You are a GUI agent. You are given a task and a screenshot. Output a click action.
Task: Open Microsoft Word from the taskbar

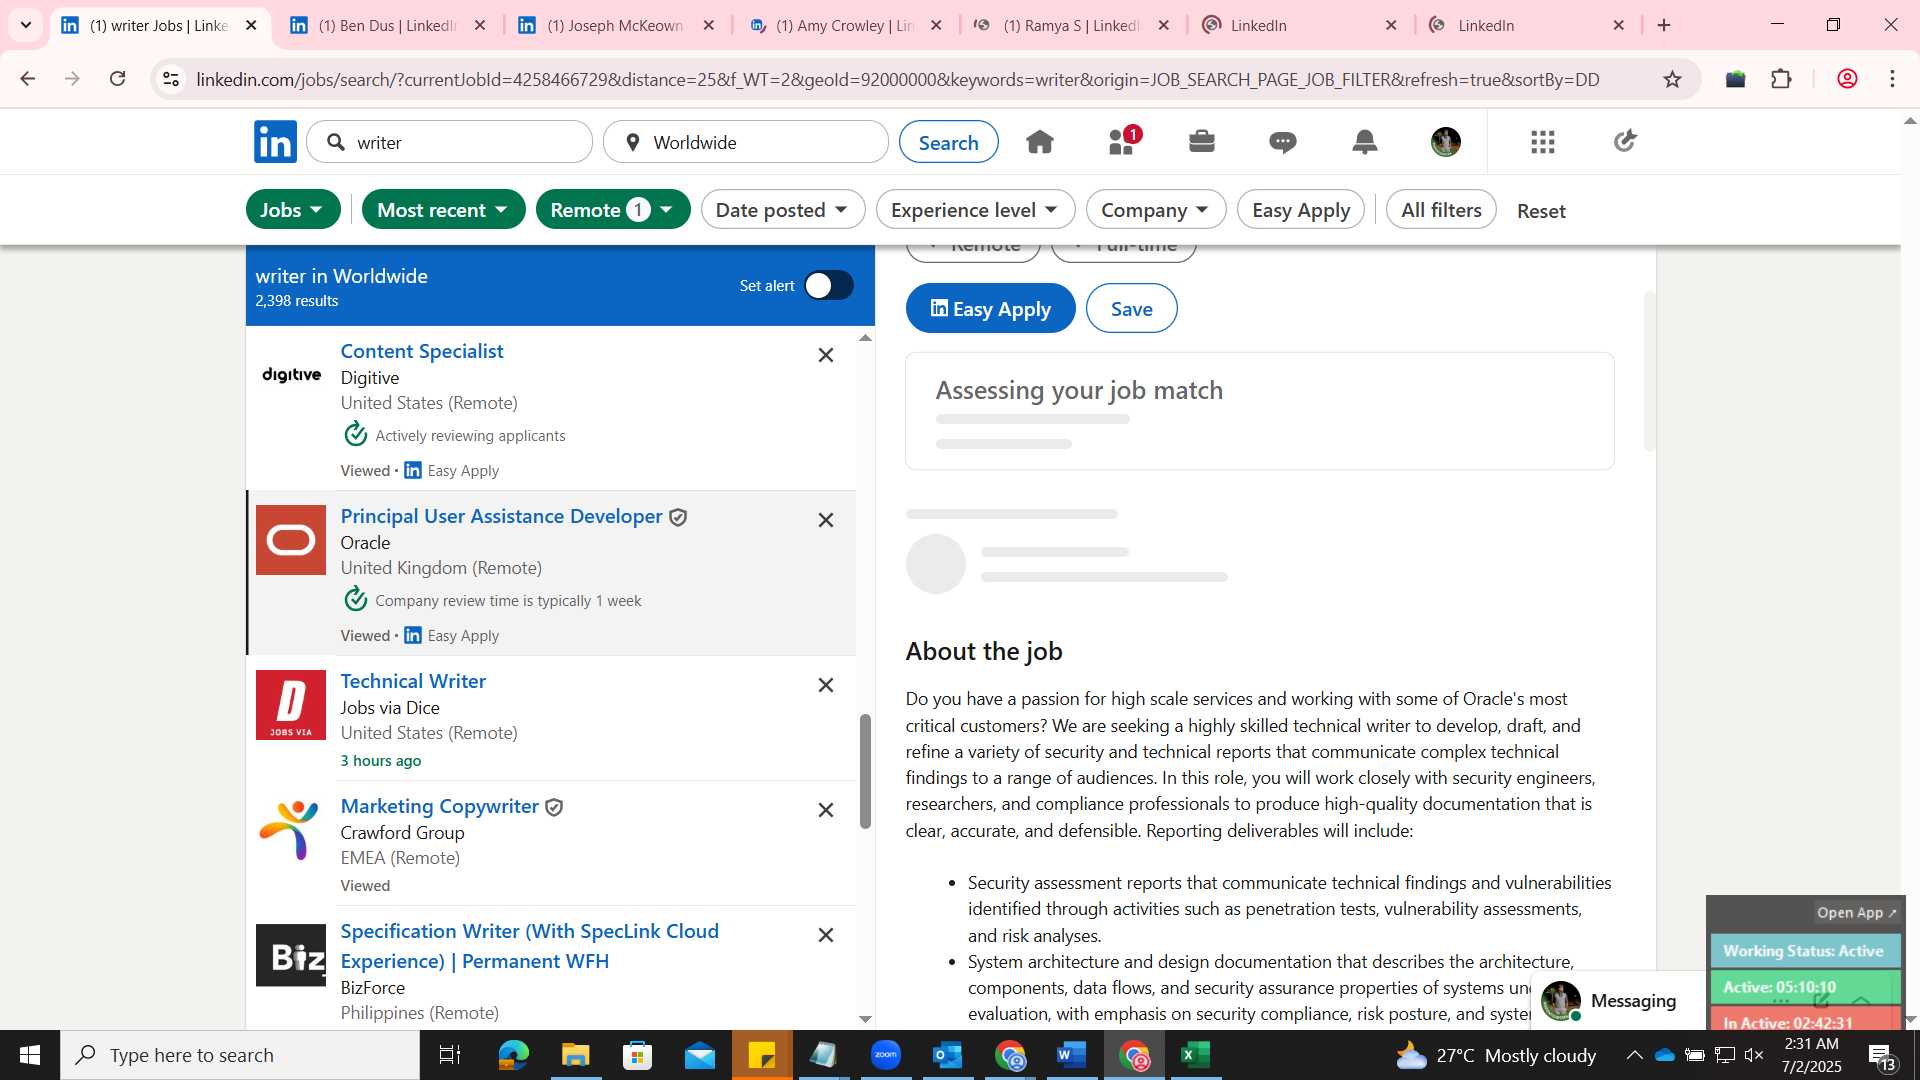coord(1072,1055)
